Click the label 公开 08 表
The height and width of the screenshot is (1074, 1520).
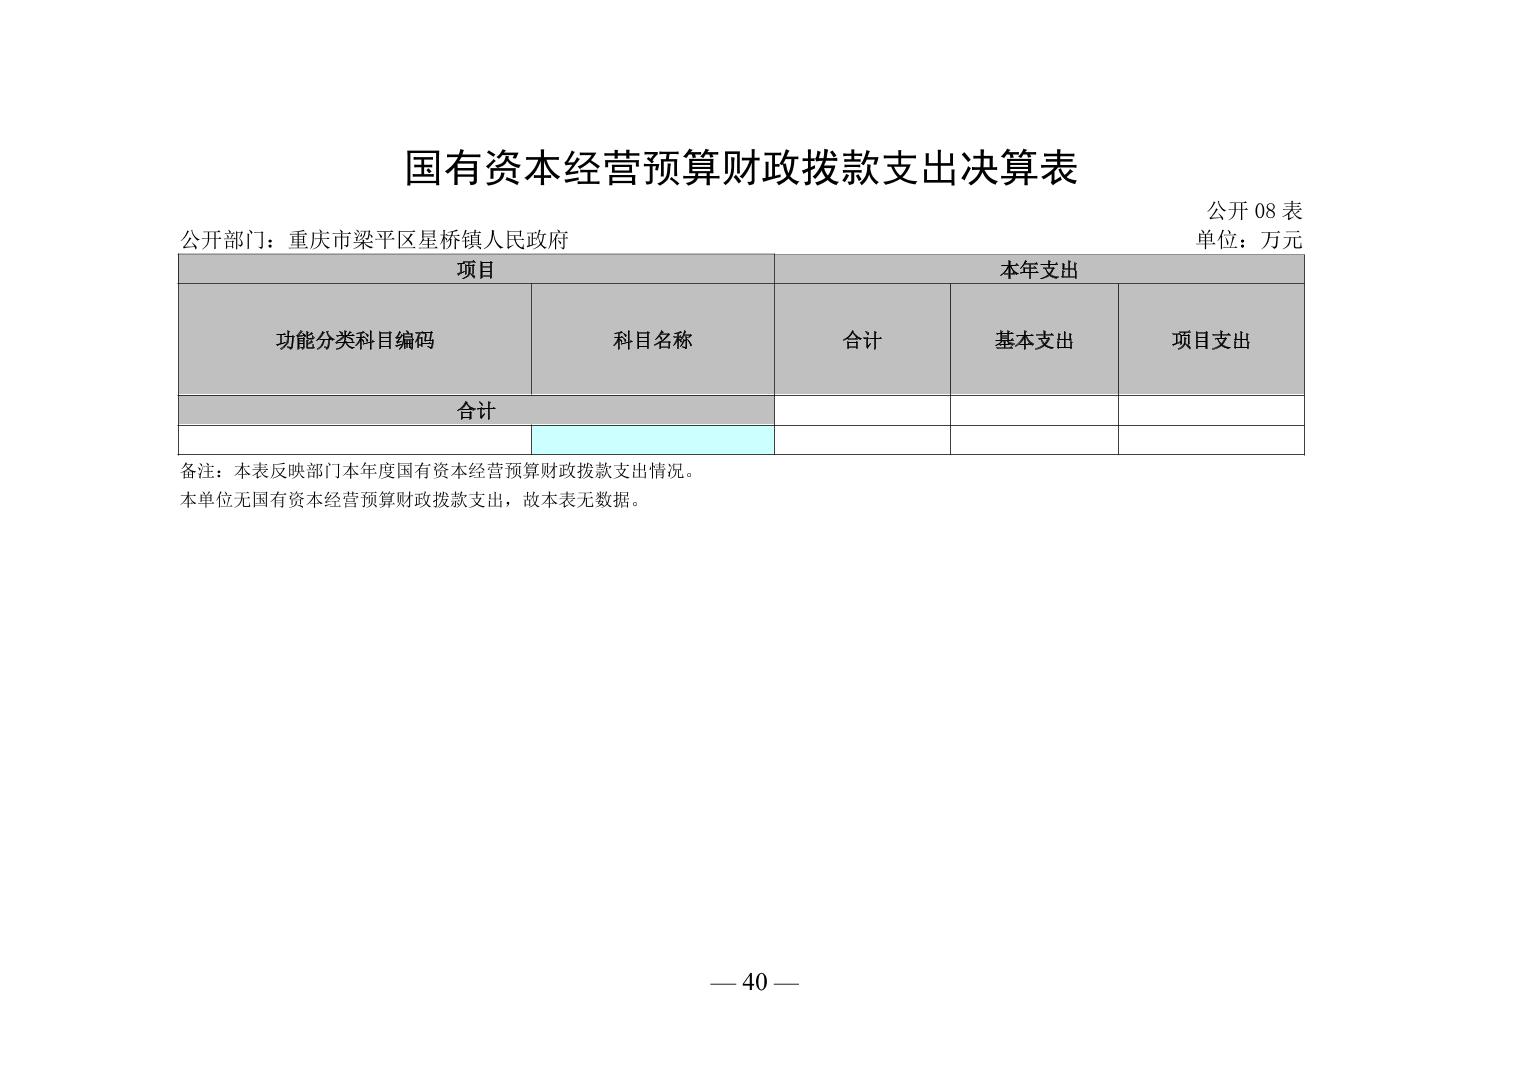tap(1254, 211)
